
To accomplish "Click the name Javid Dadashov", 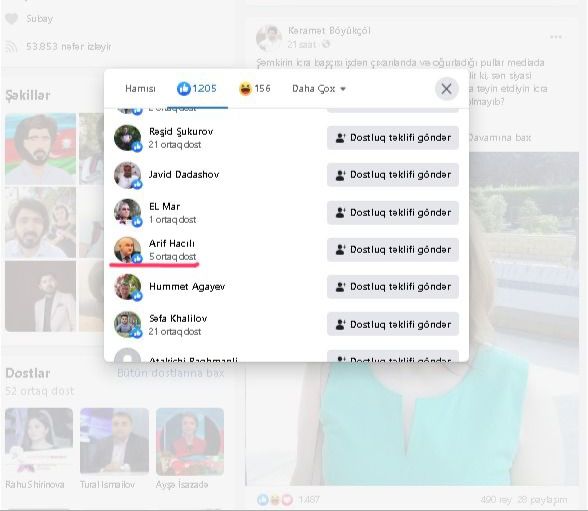I will 184,174.
